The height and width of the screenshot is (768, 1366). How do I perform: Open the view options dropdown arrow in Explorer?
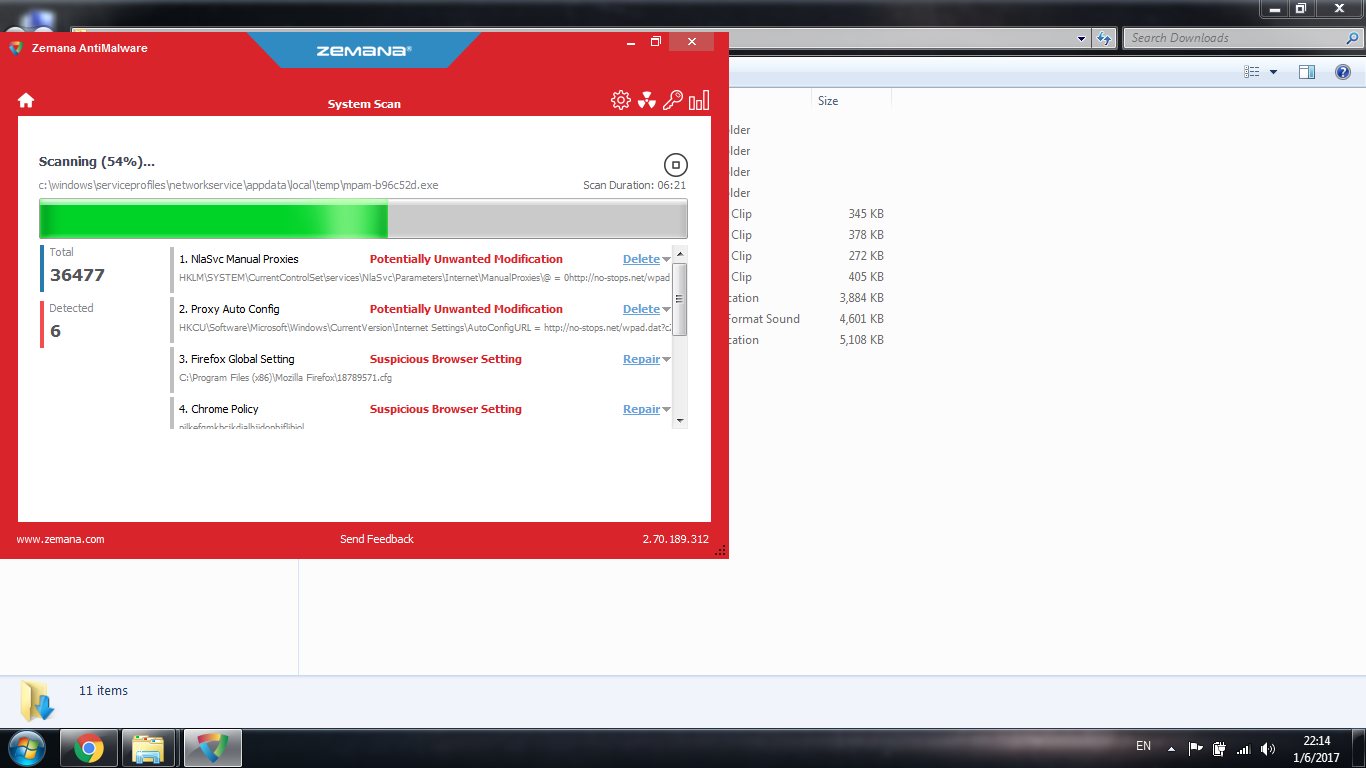tap(1273, 72)
